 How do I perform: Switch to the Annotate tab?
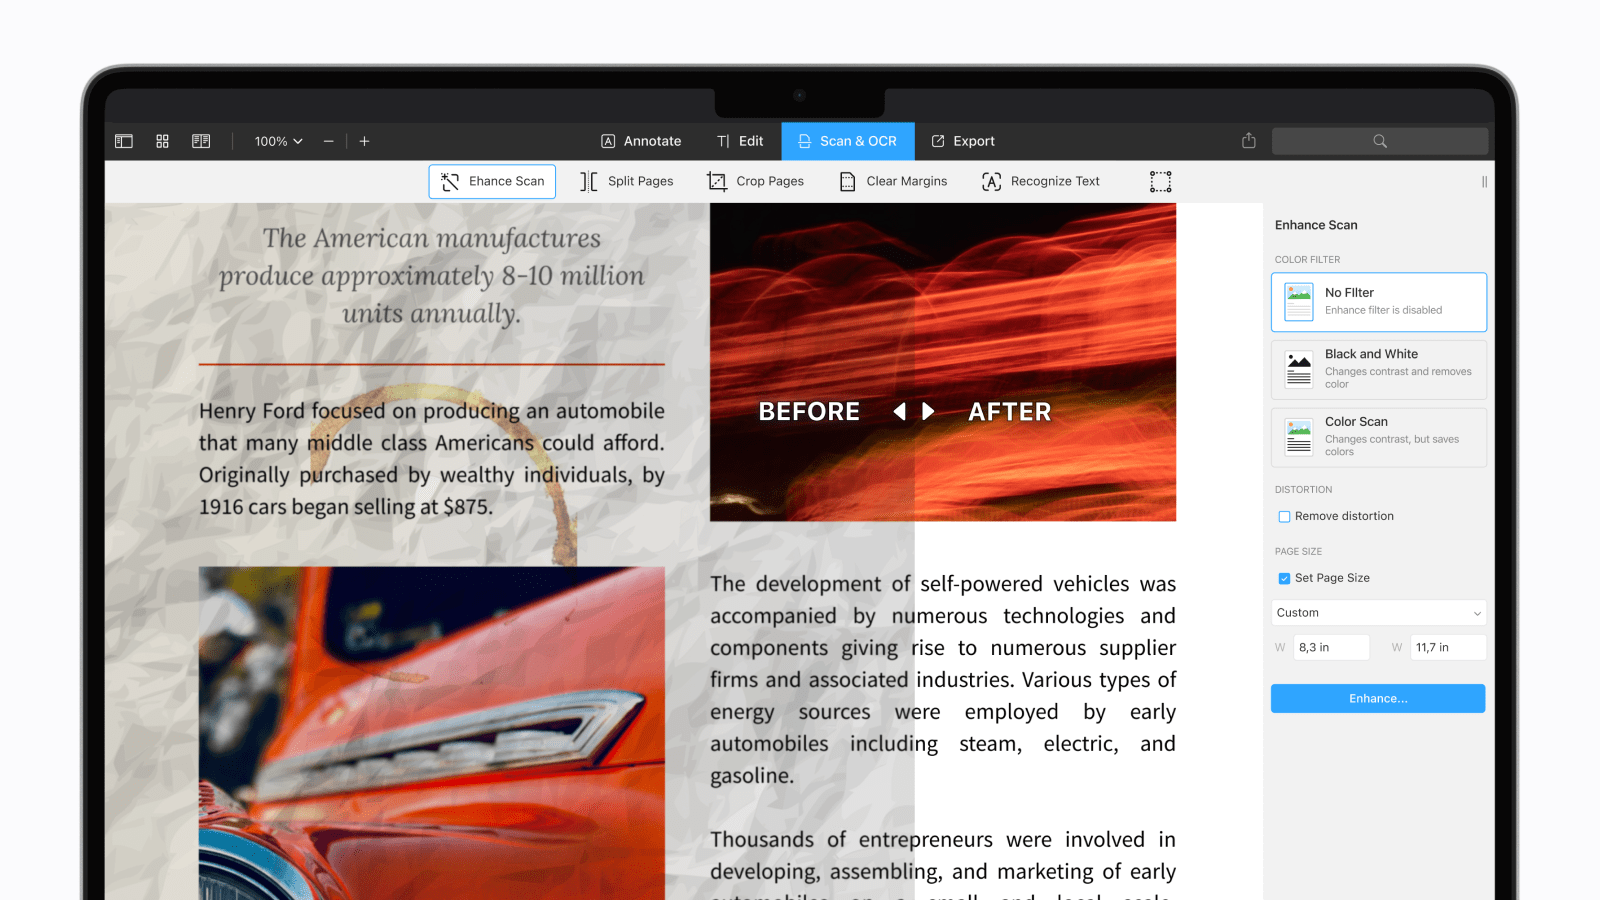(x=640, y=141)
